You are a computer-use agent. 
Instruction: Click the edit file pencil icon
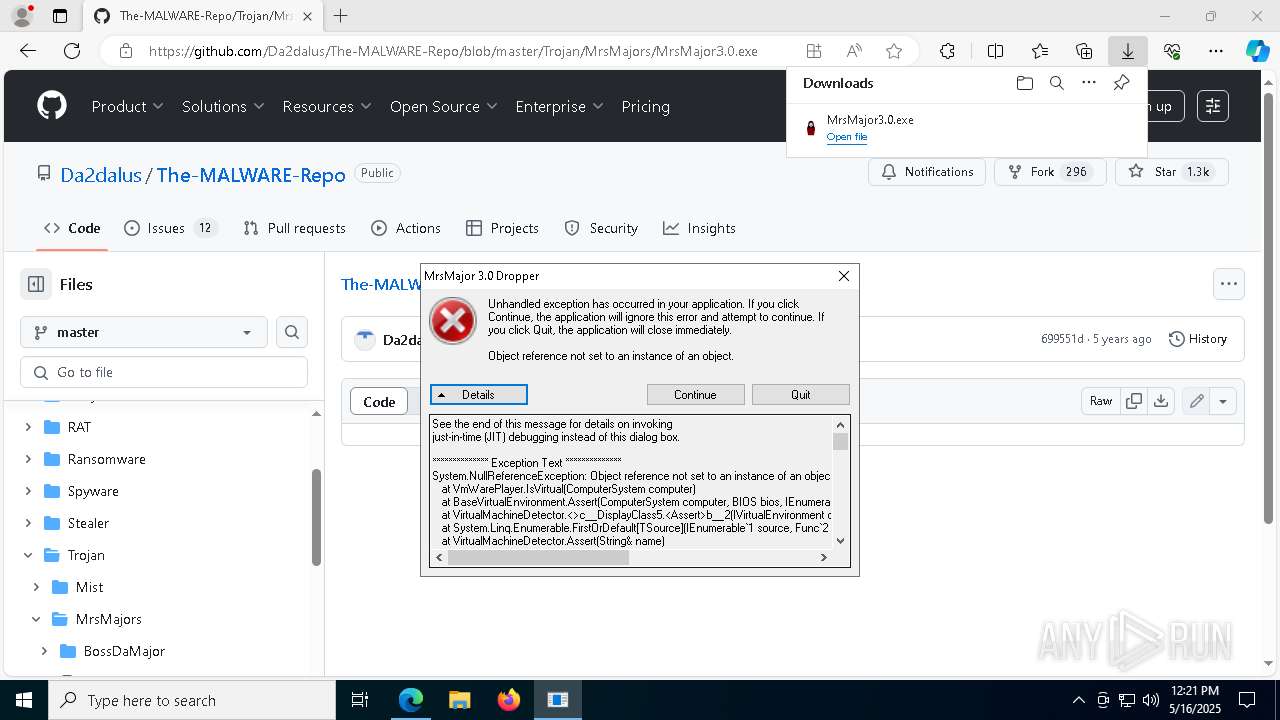click(x=1196, y=401)
